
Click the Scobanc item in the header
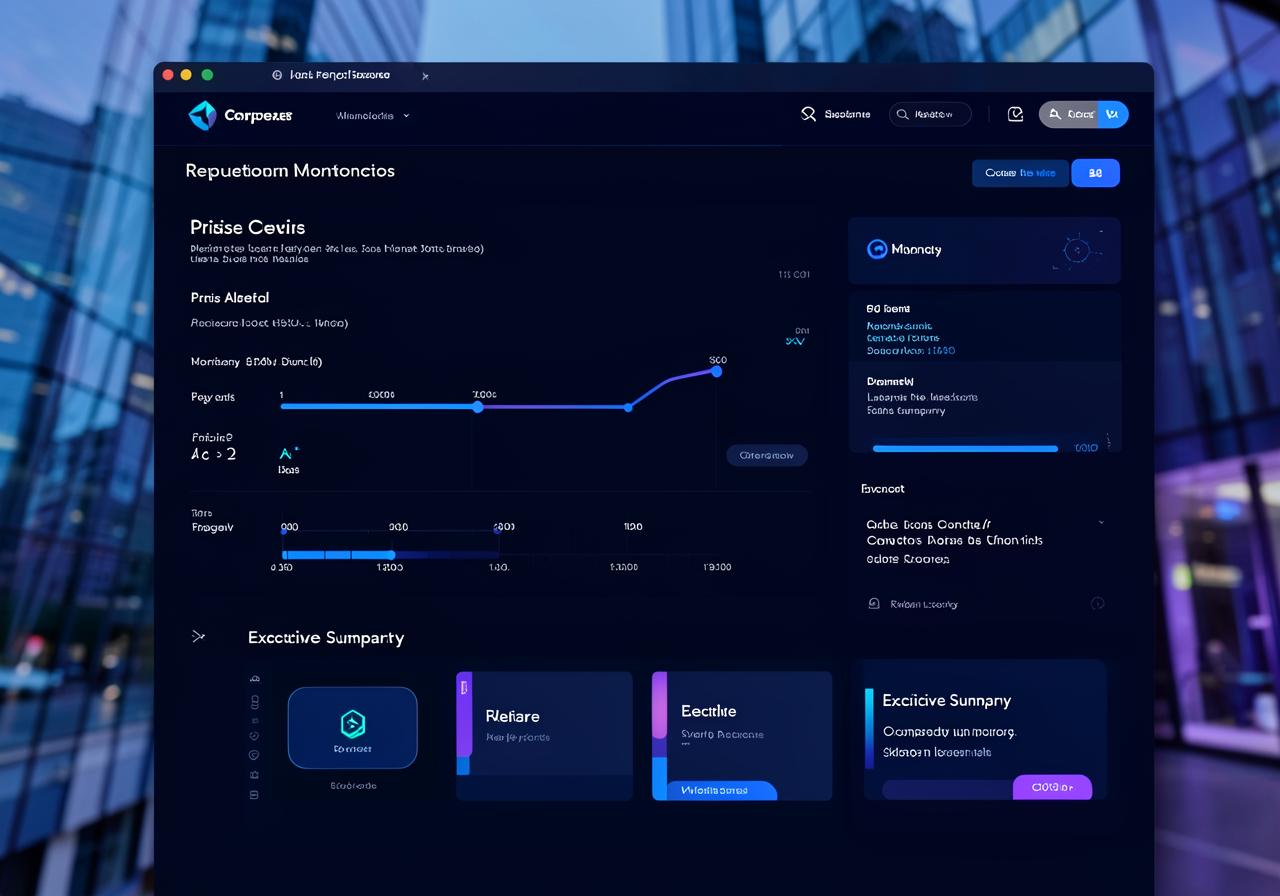pyautogui.click(x=836, y=114)
